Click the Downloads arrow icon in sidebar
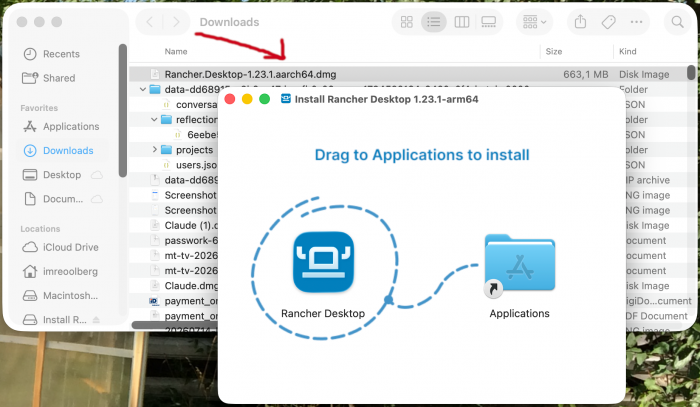 pyautogui.click(x=30, y=151)
